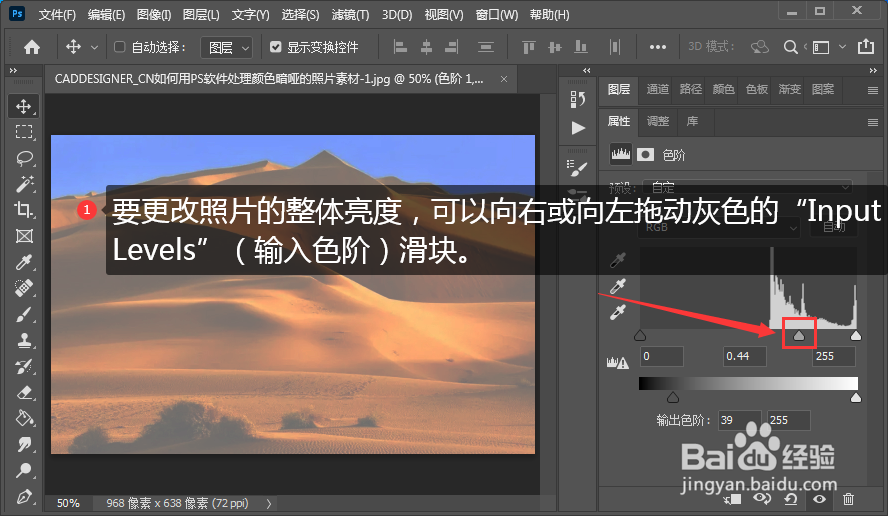
Task: Click the align left edges icon
Action: click(x=400, y=47)
